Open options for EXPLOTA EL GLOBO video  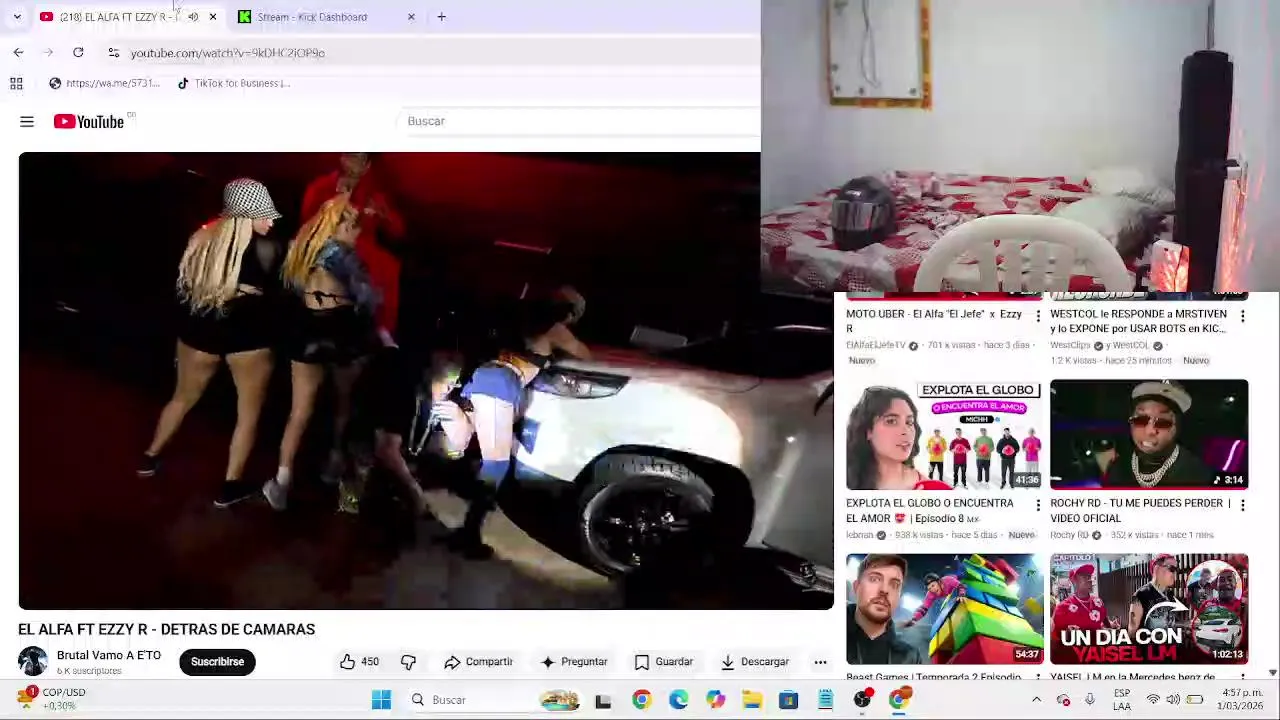click(x=1037, y=506)
